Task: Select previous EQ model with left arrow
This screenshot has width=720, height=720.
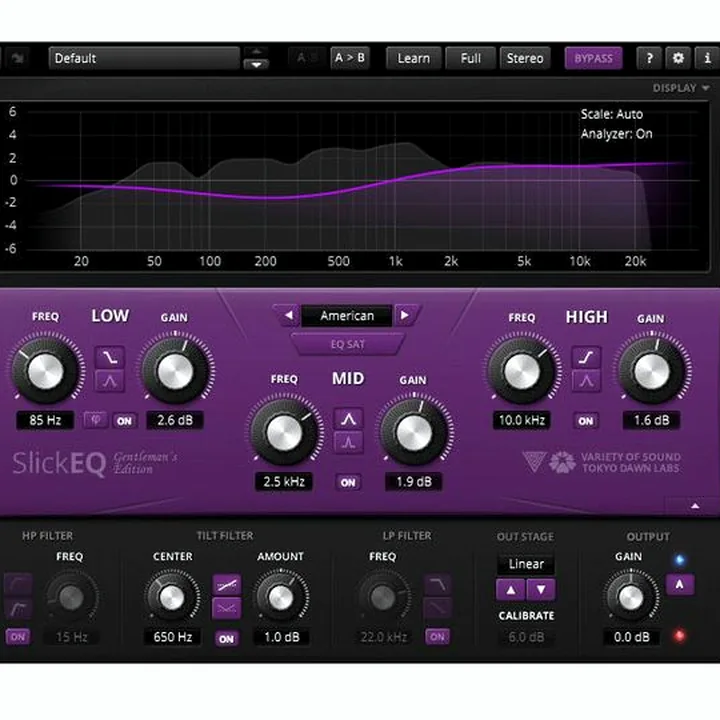Action: click(x=288, y=315)
